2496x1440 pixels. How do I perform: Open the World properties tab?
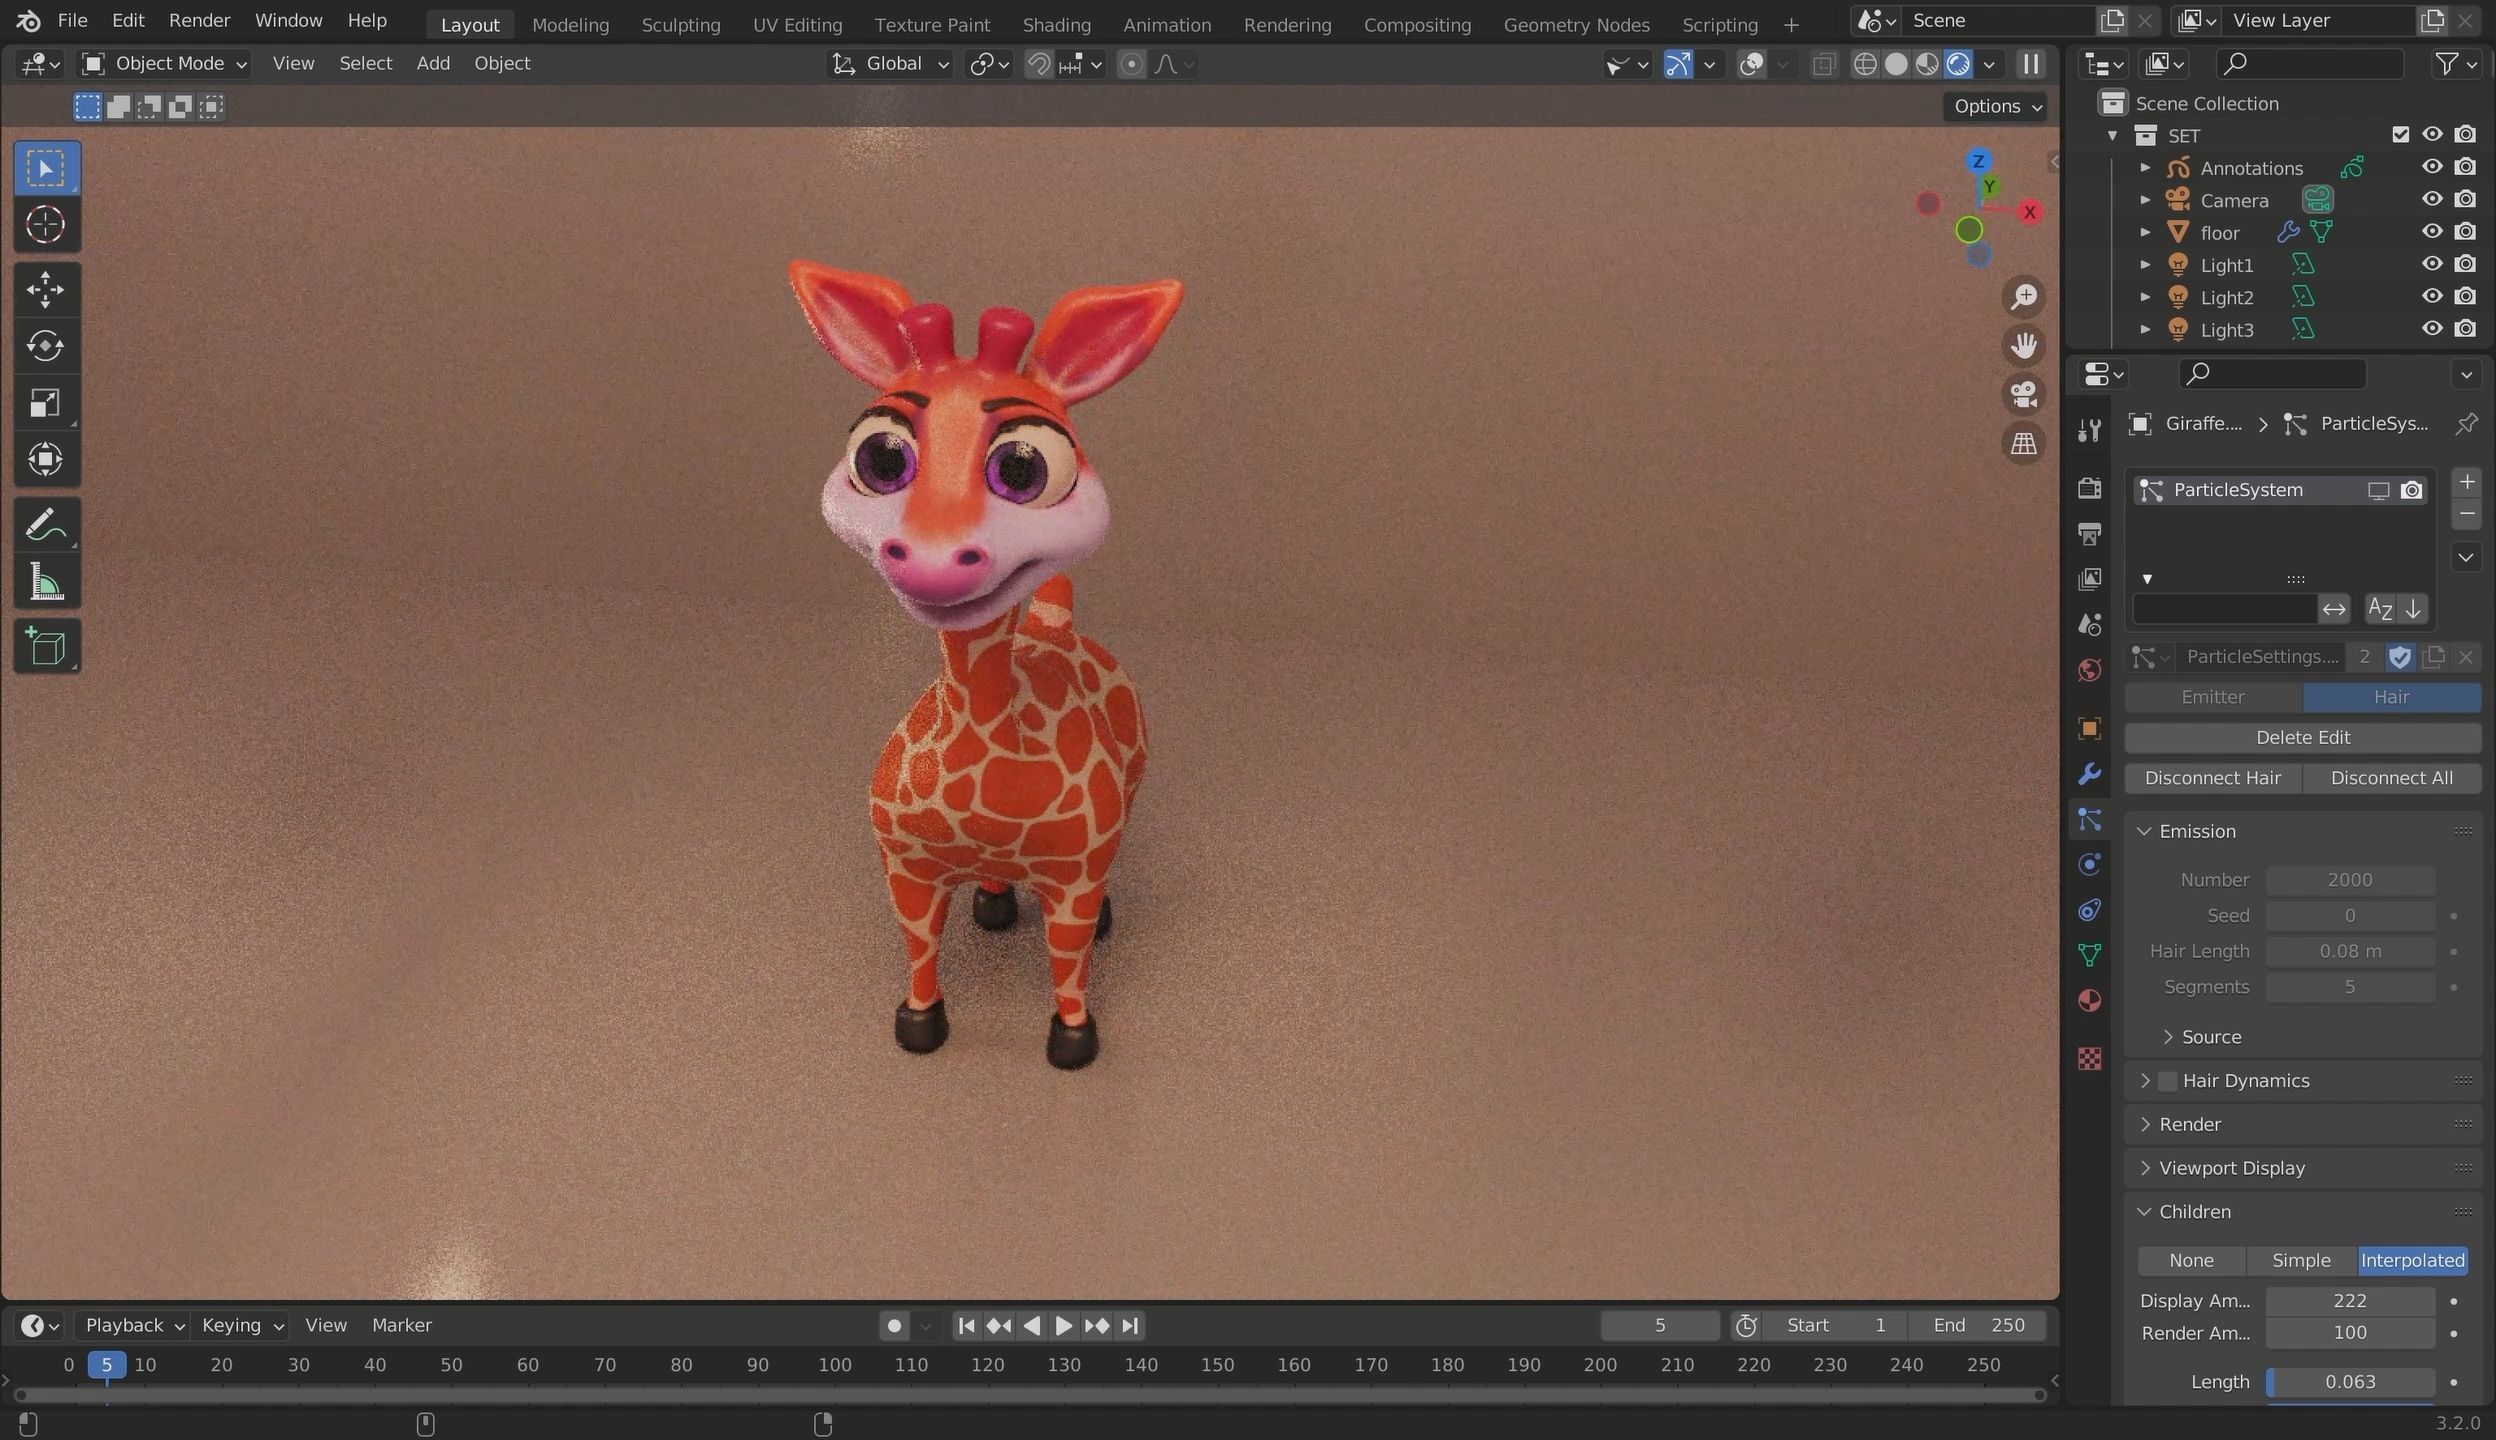[2089, 670]
